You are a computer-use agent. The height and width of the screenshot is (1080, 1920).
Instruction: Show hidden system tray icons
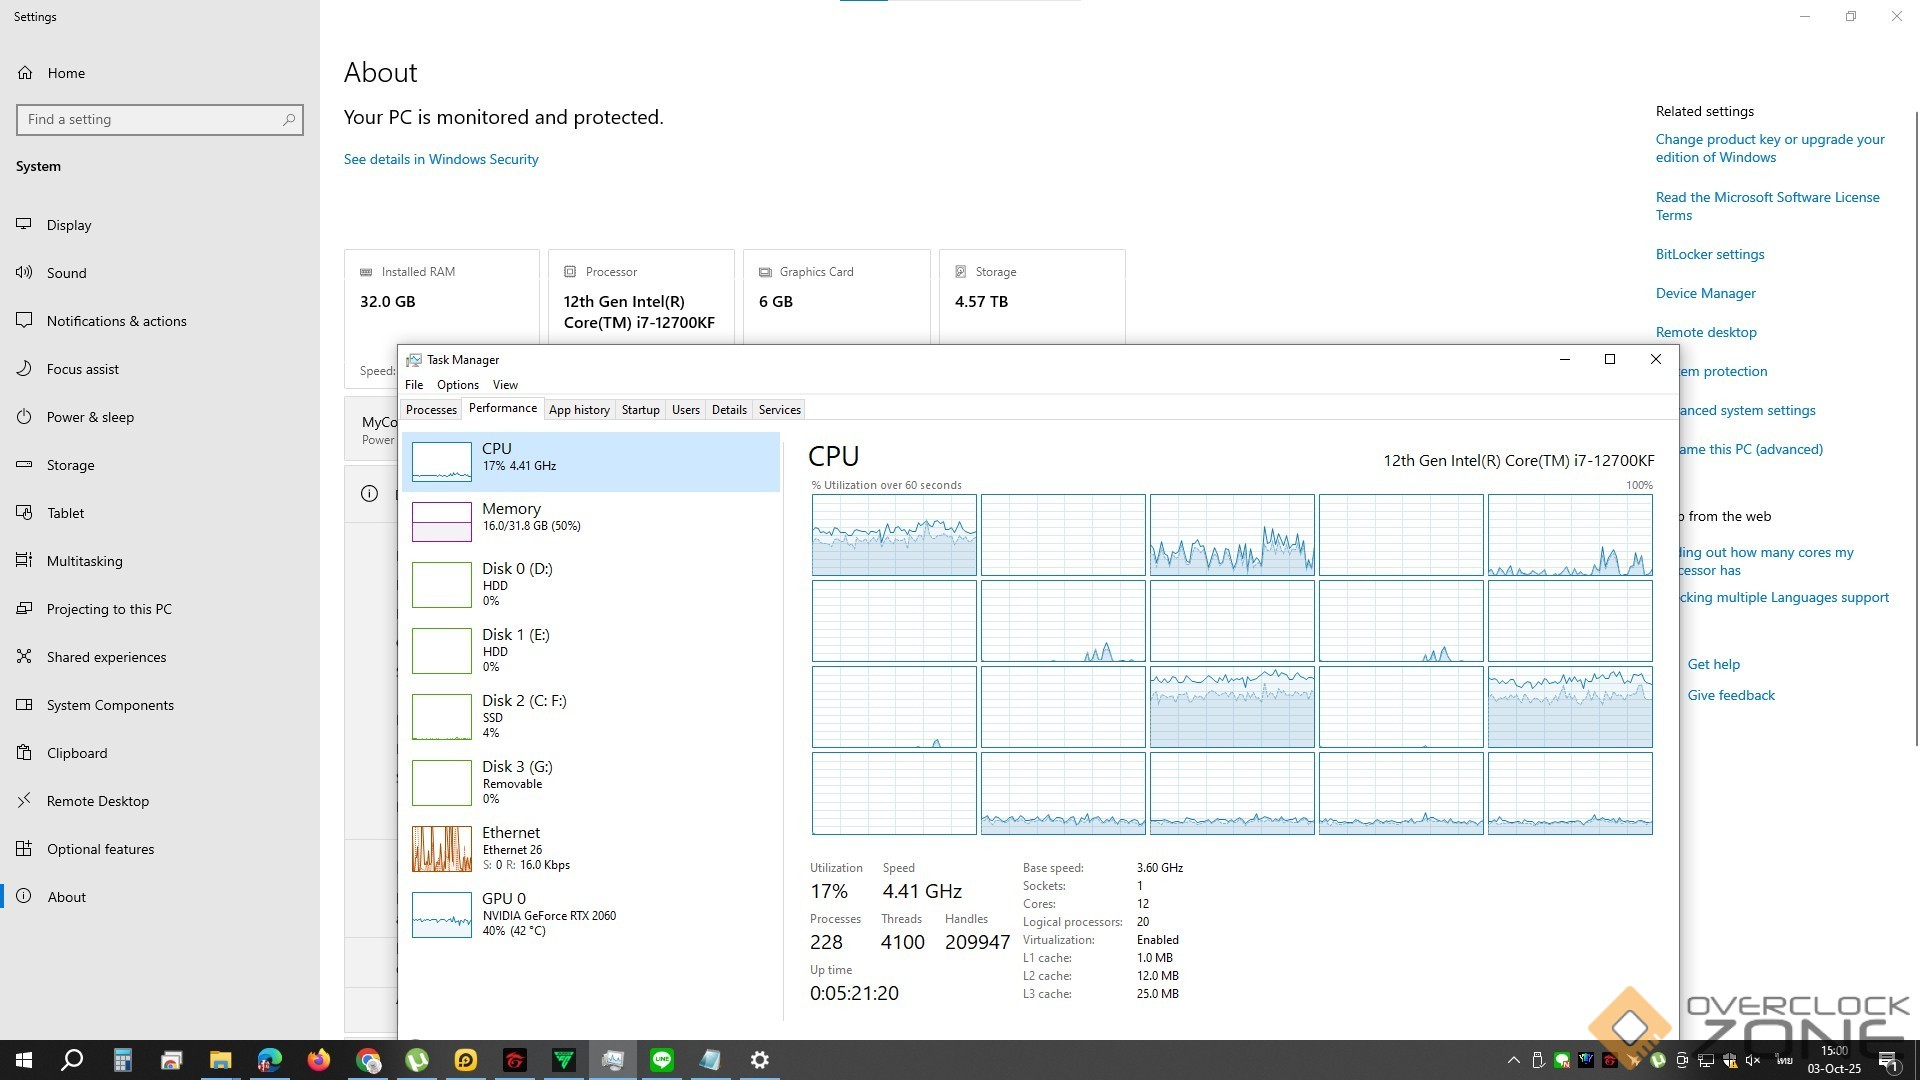coord(1513,1060)
